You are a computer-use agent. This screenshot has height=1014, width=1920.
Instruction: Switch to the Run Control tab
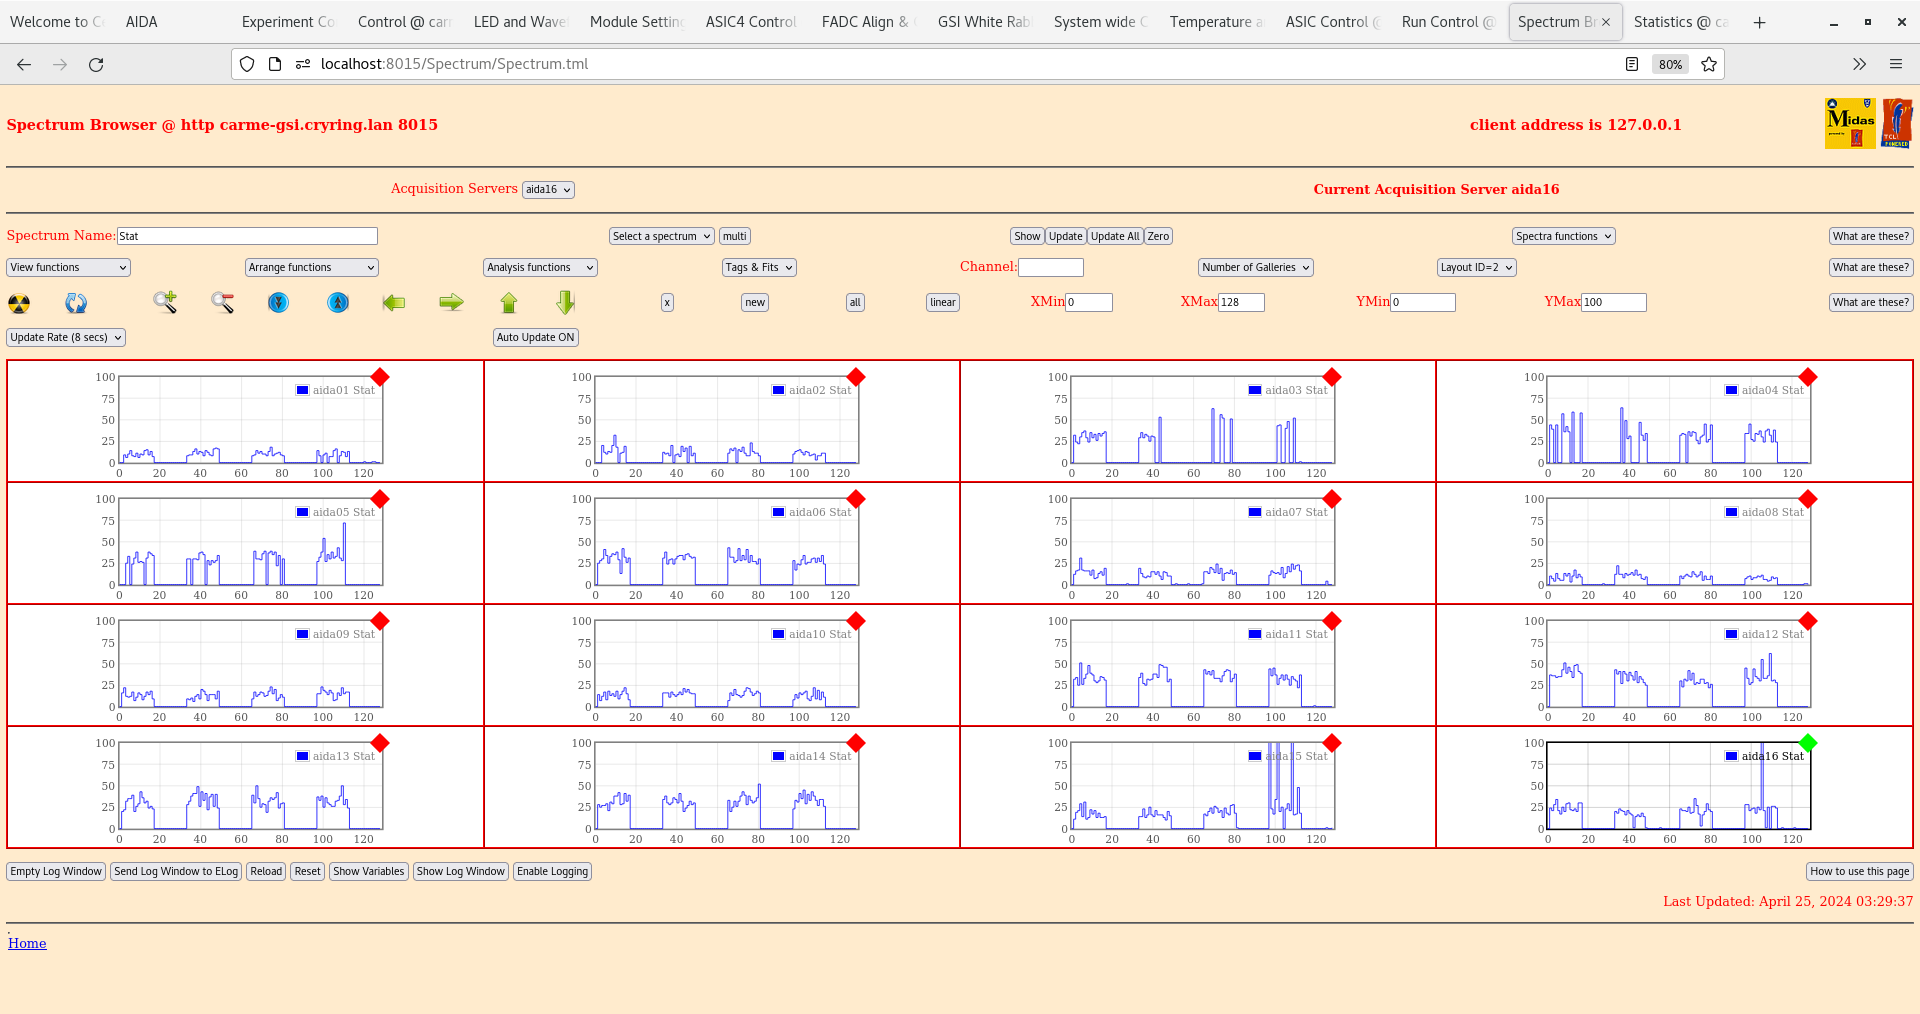1447,22
